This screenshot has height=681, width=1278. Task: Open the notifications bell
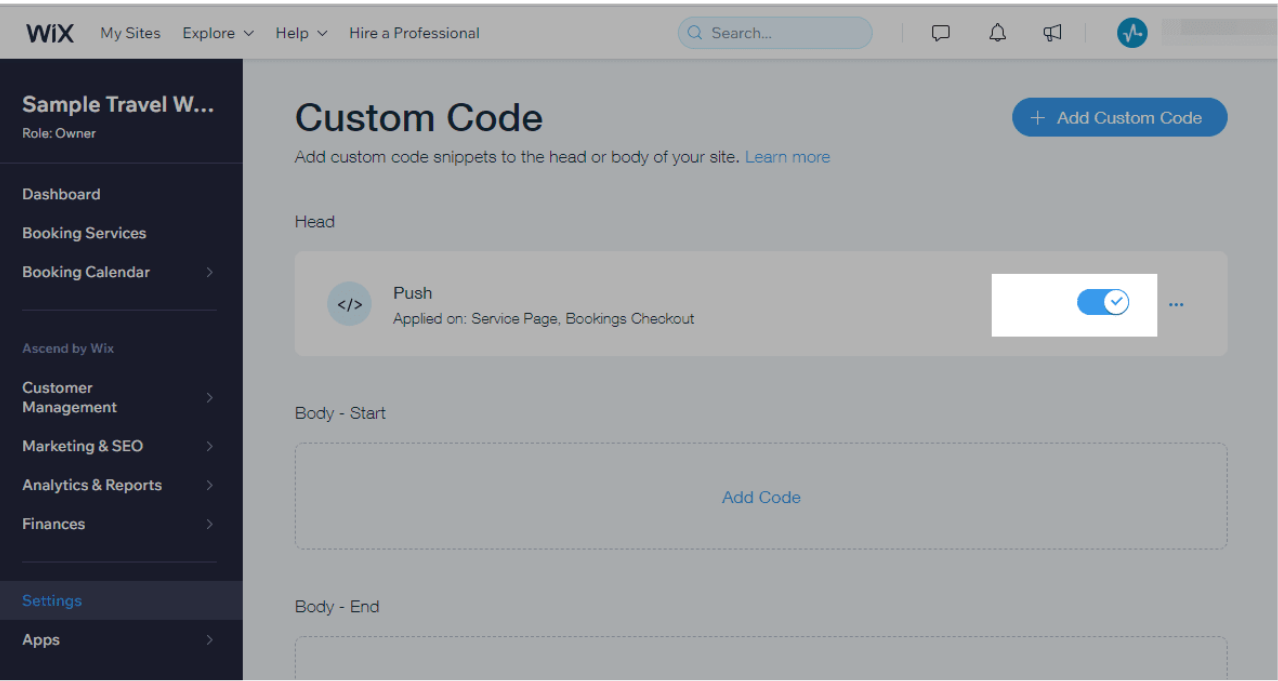(997, 33)
